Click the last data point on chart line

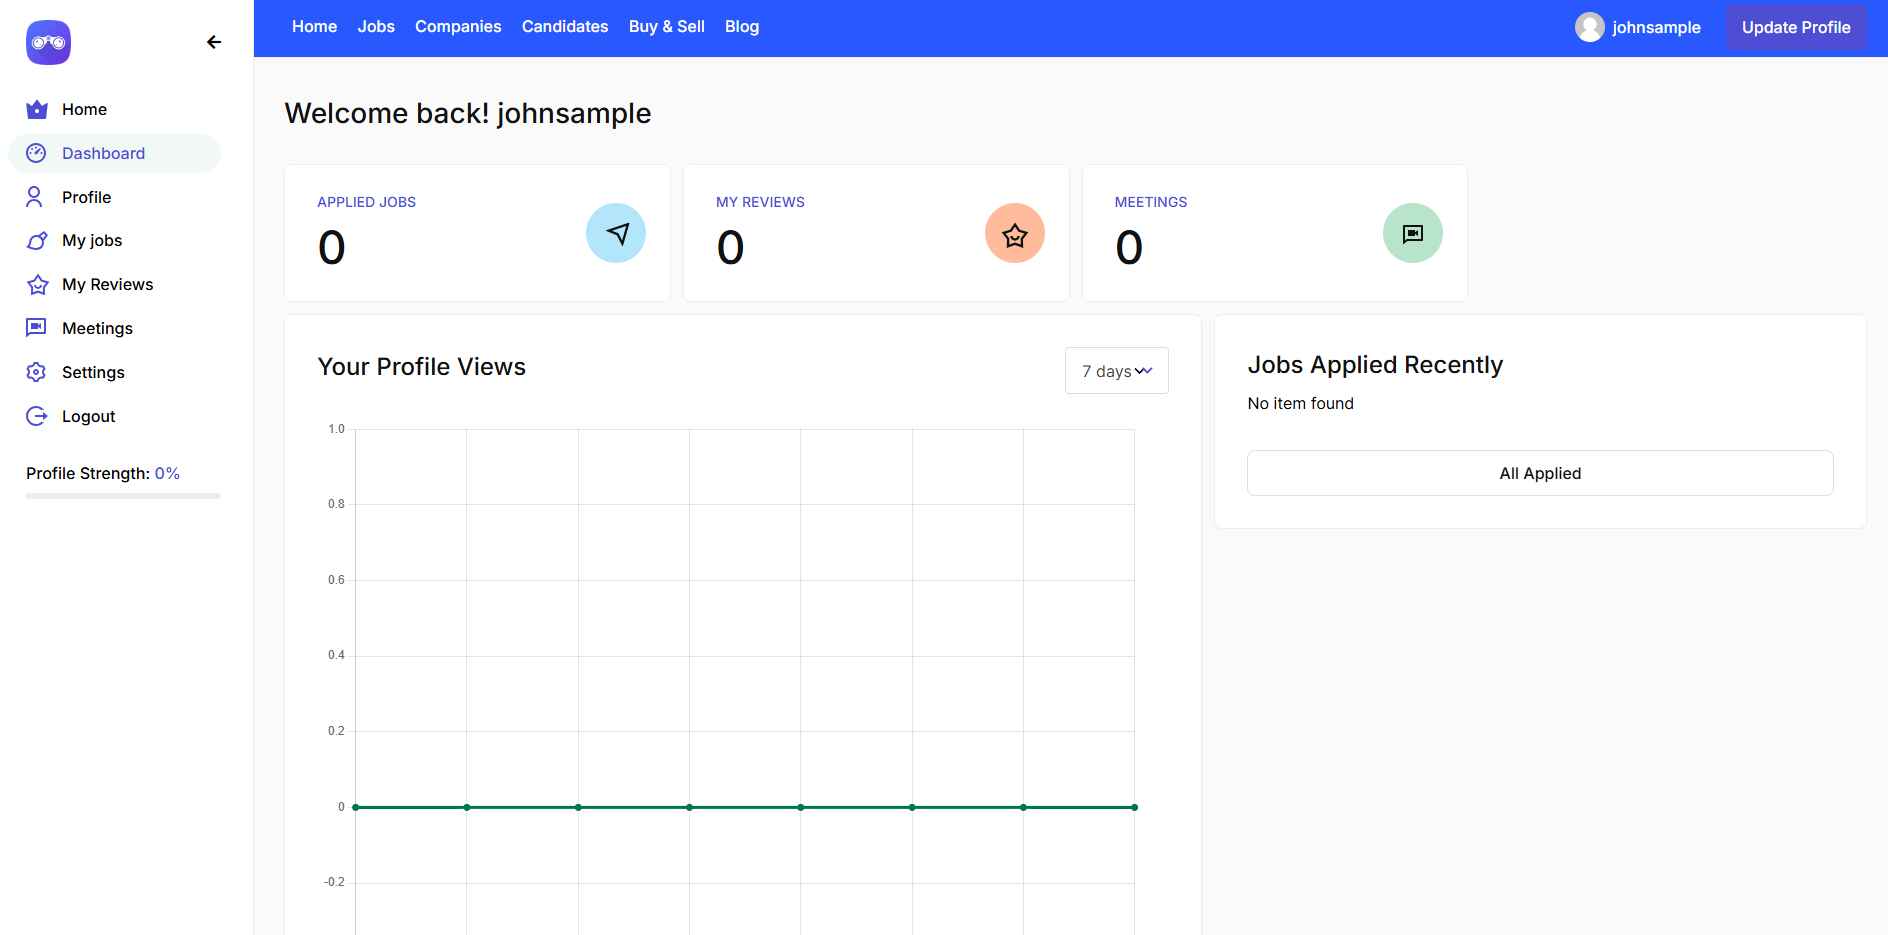click(1134, 807)
